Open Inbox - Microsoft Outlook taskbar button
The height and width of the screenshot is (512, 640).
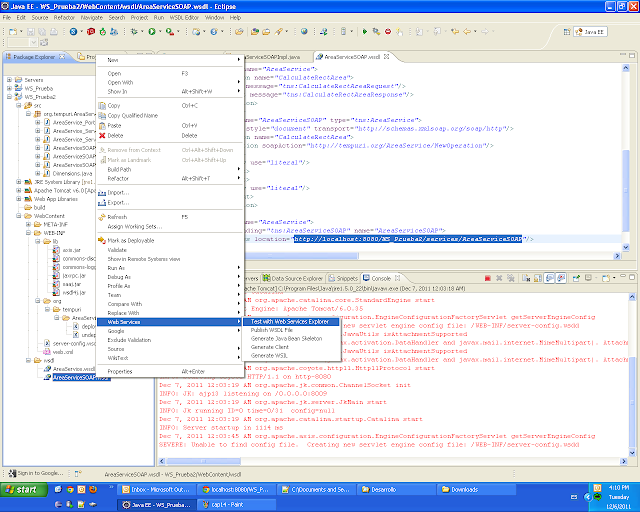coord(156,490)
